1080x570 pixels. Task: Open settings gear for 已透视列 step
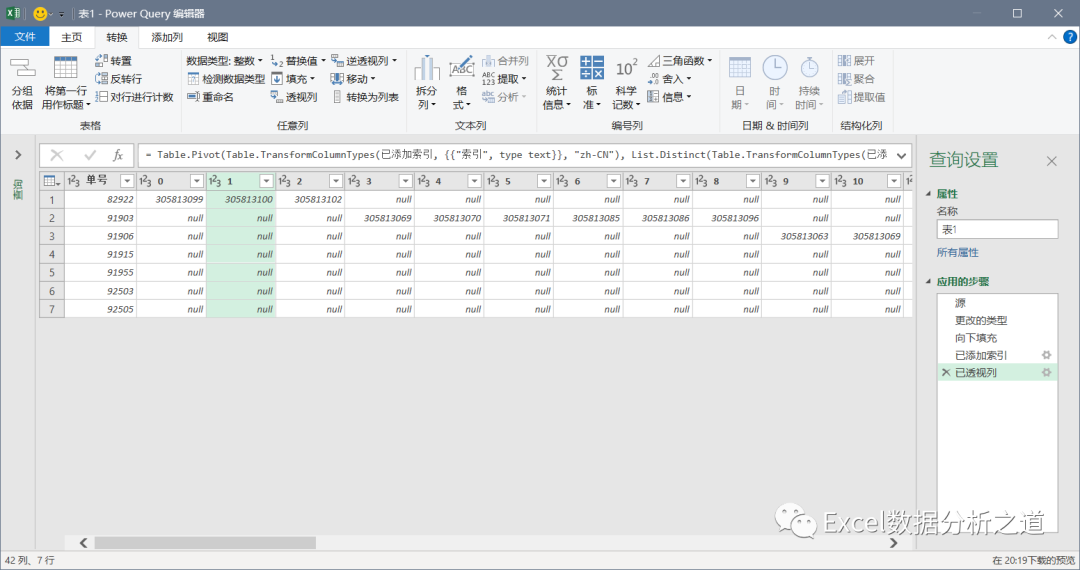[x=1046, y=372]
